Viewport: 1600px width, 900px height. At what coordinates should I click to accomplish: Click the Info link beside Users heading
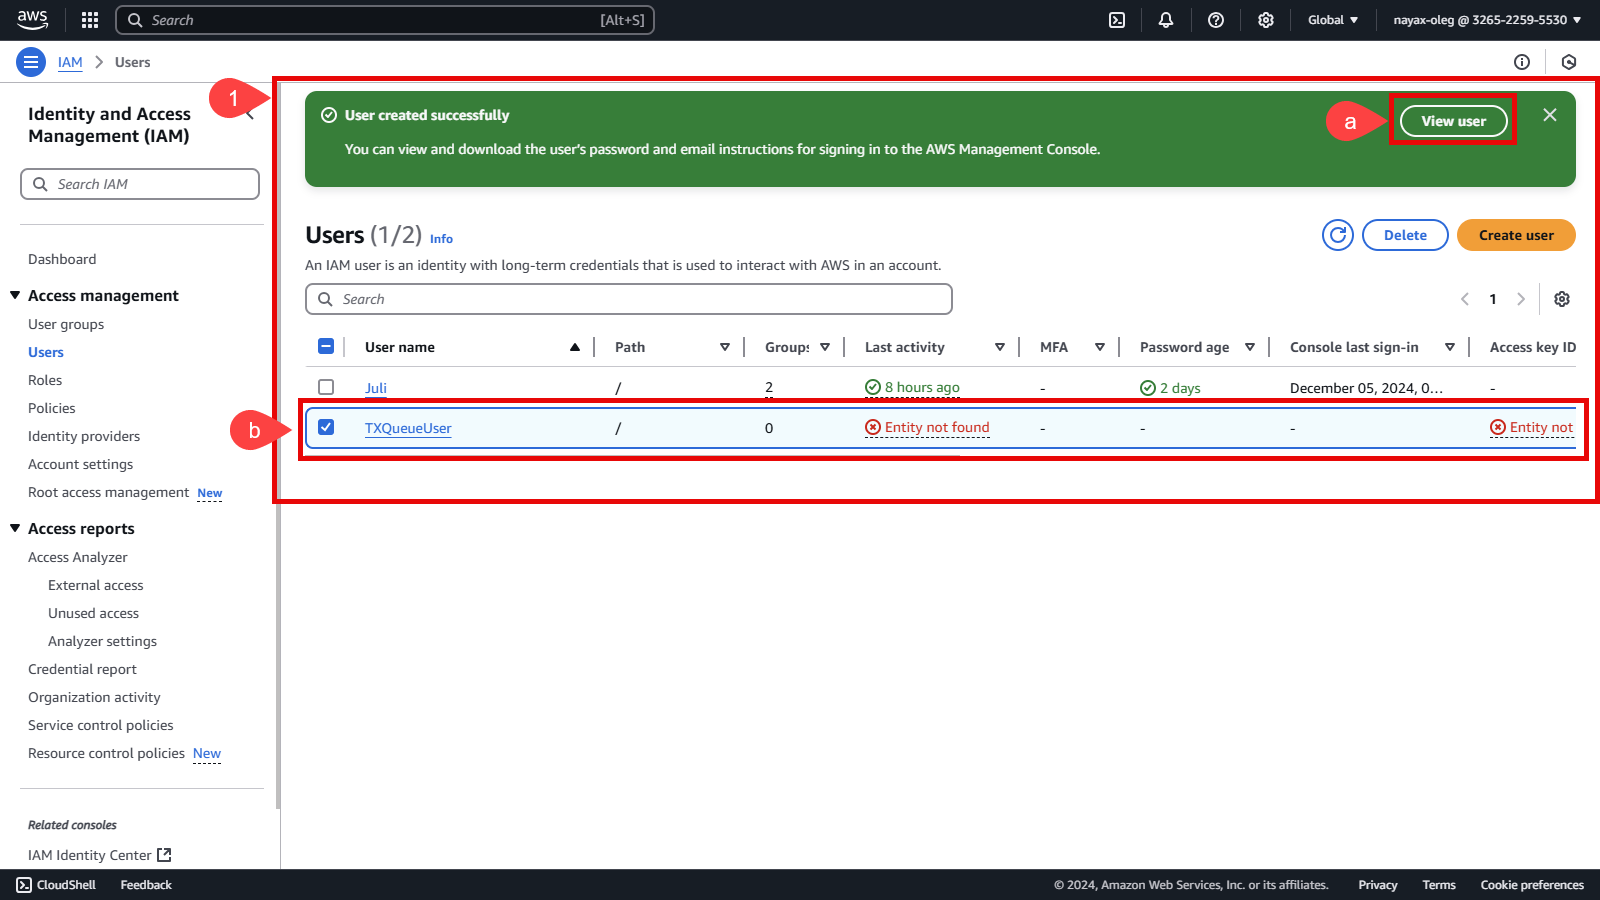tap(441, 239)
